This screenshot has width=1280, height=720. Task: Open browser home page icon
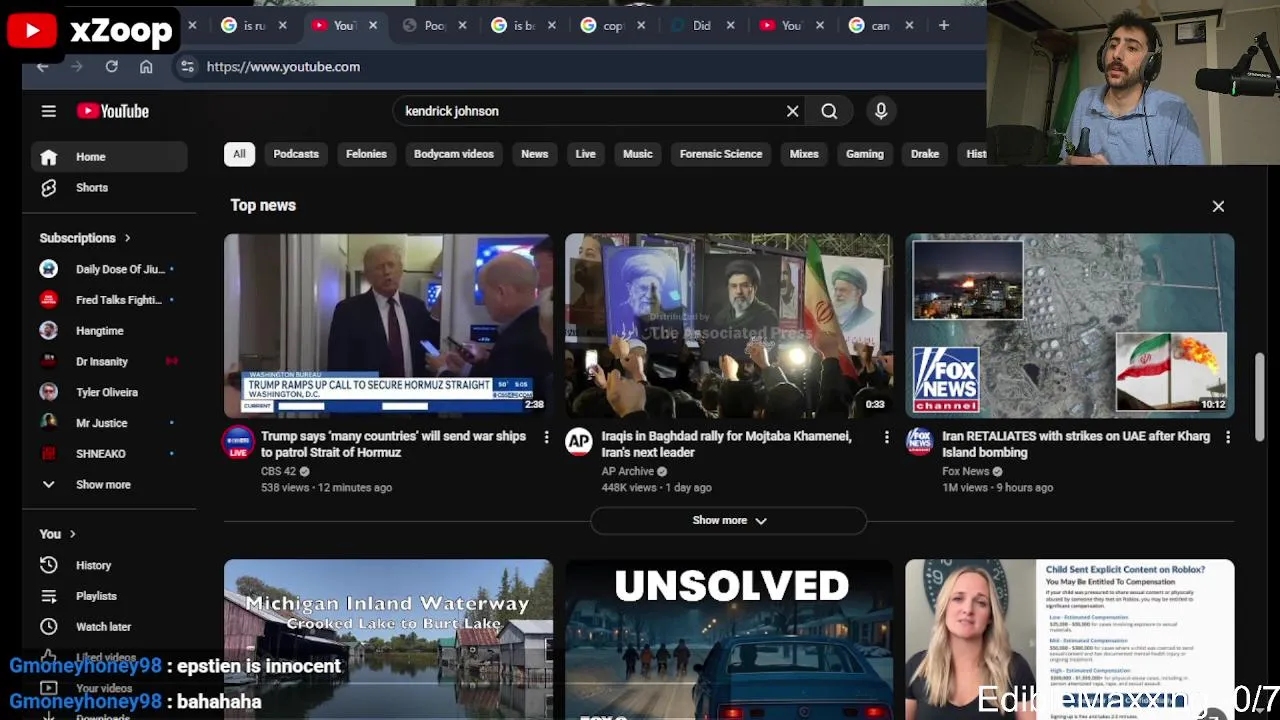[x=146, y=66]
